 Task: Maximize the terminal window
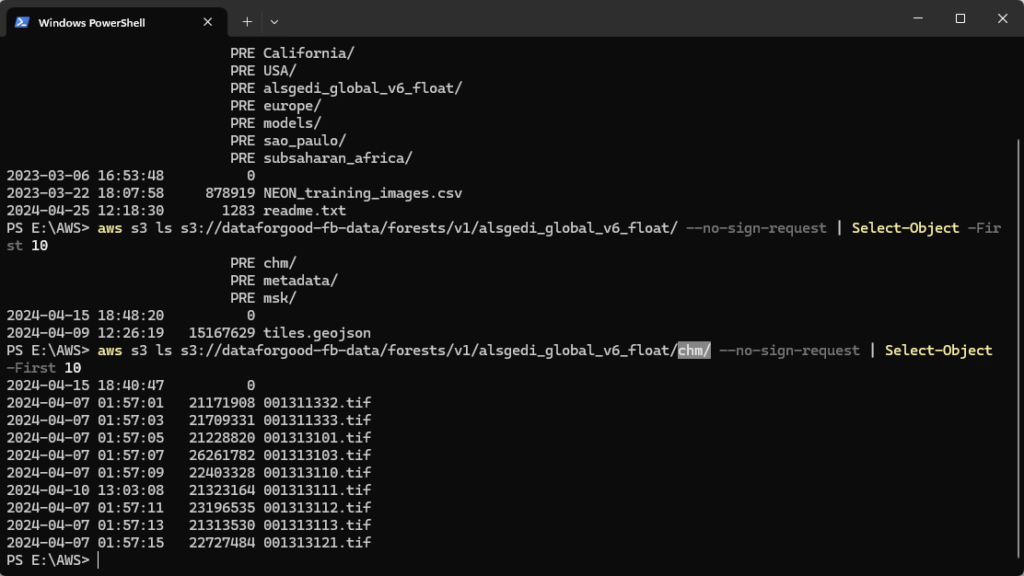pyautogui.click(x=960, y=18)
